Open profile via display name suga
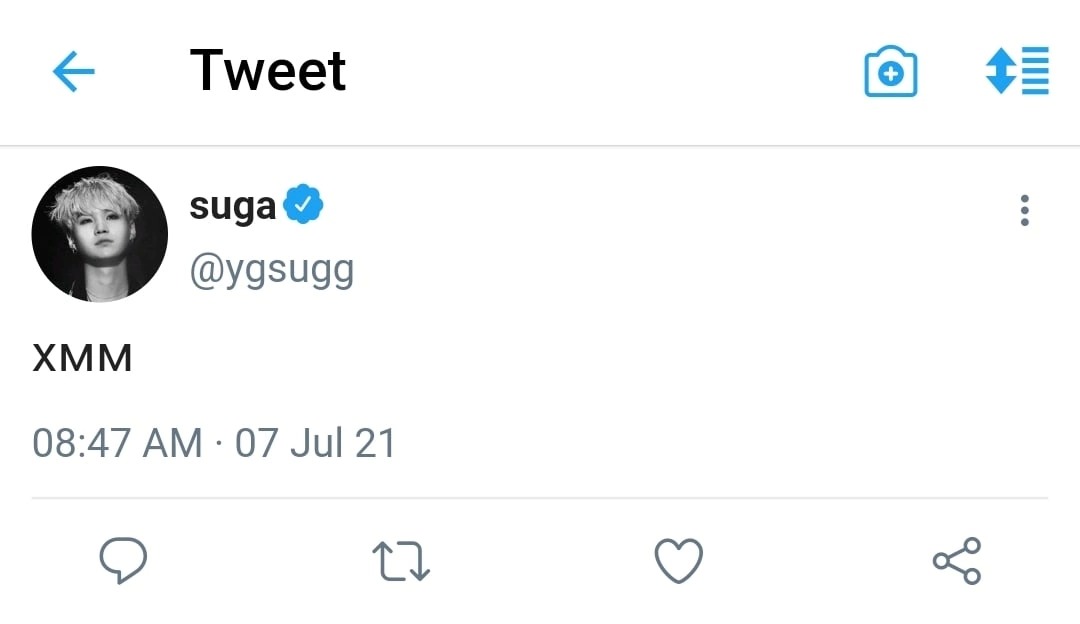Viewport: 1080px width, 624px height. 232,207
